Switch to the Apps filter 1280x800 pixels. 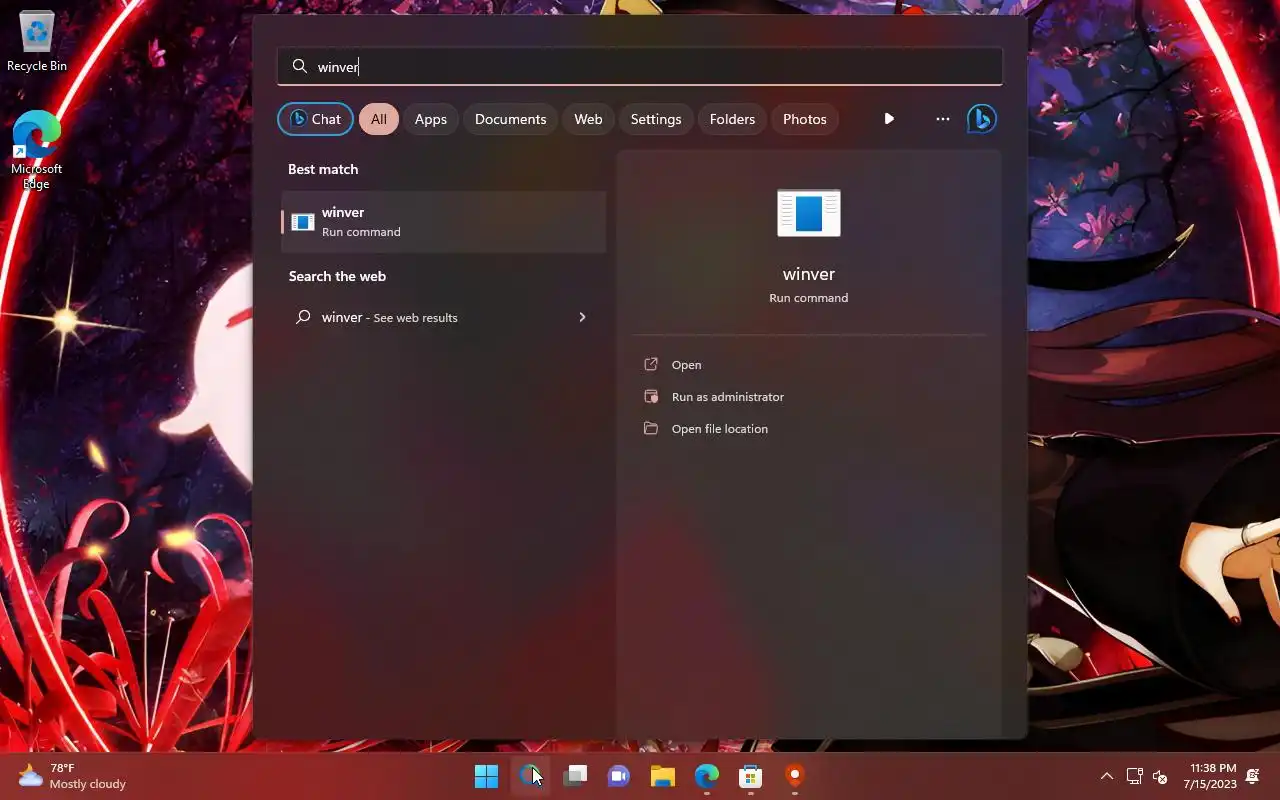point(431,119)
